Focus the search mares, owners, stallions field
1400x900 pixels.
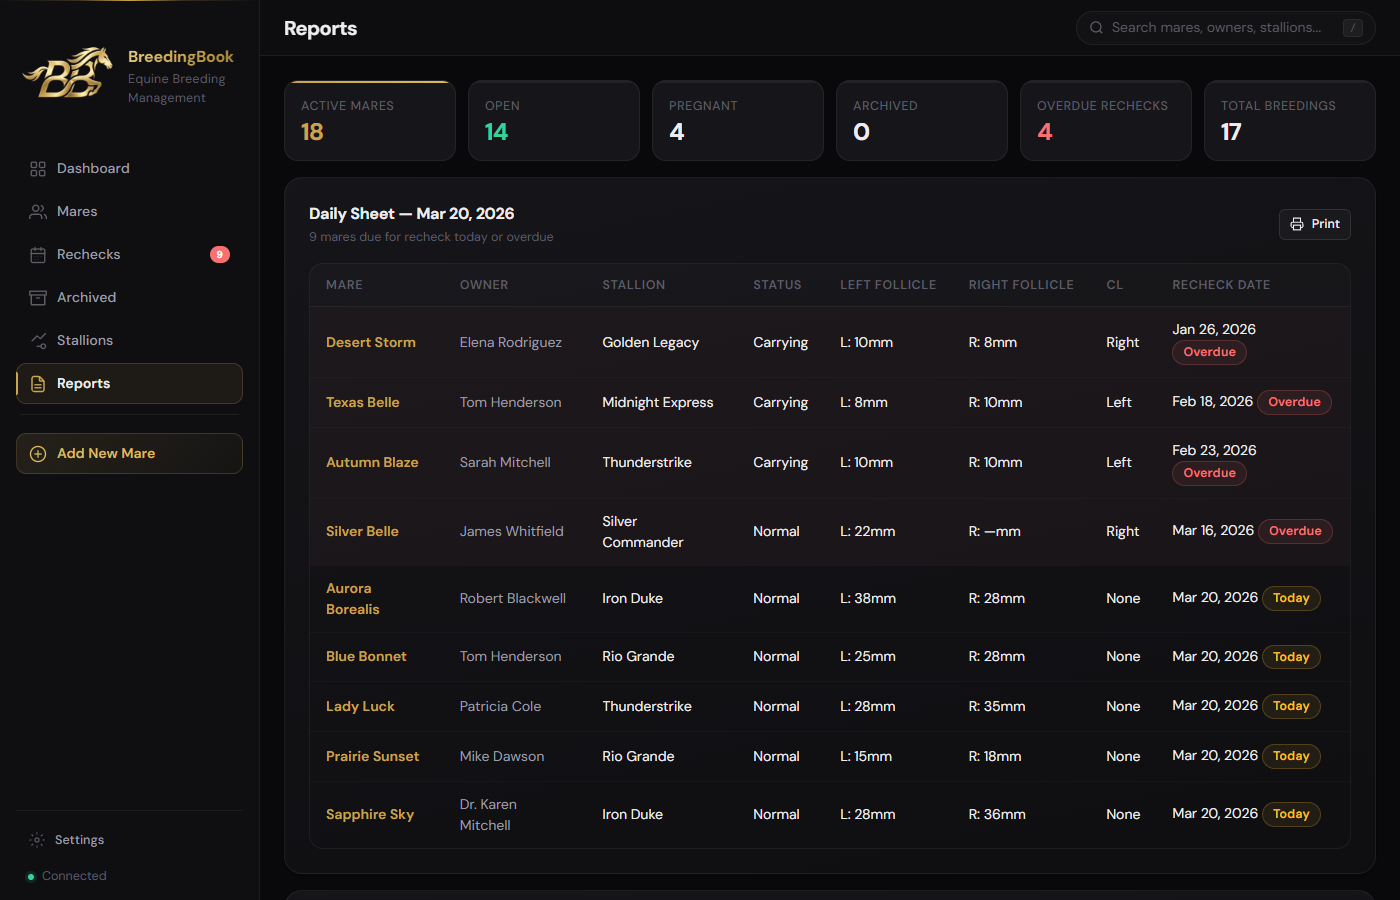(x=1225, y=28)
